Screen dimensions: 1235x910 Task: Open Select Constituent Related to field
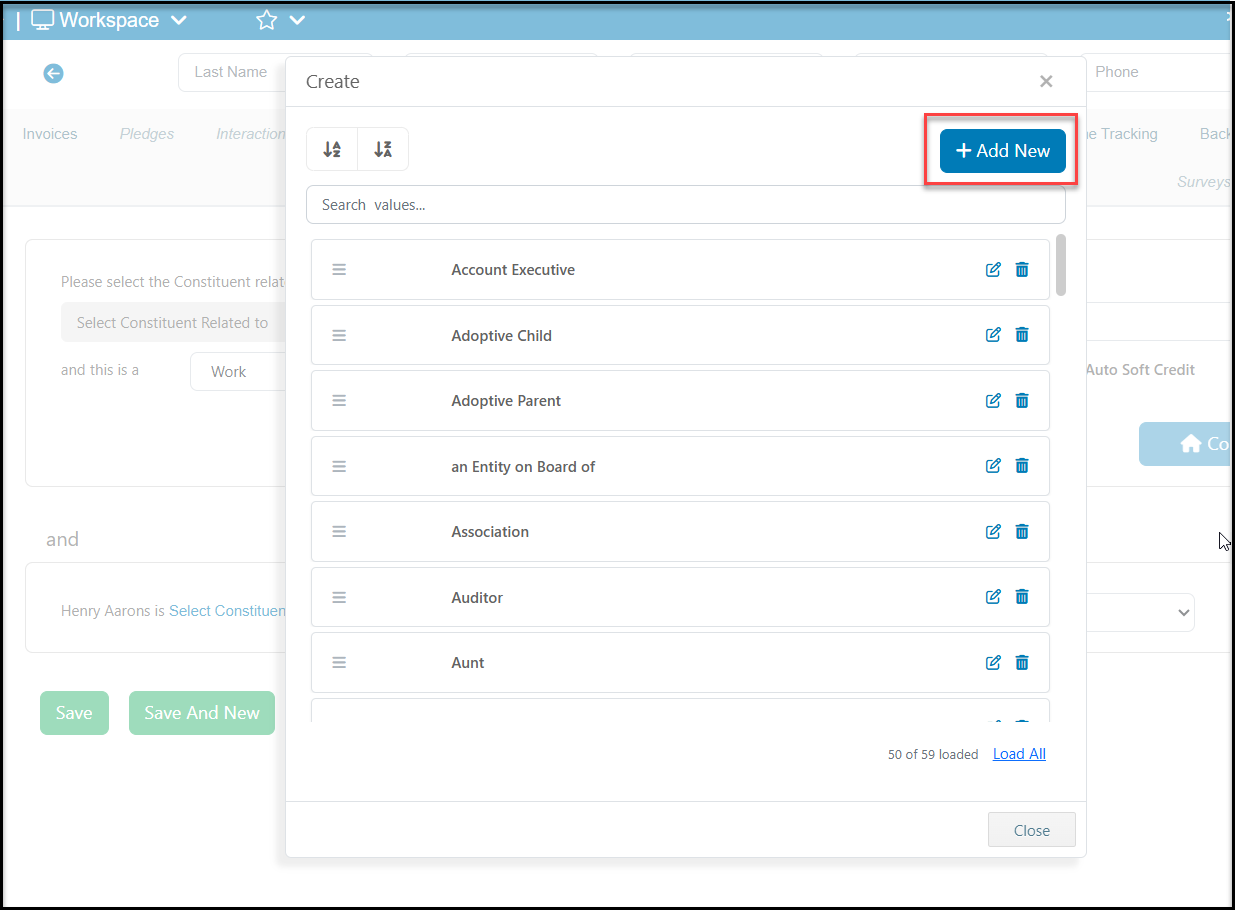tap(173, 323)
